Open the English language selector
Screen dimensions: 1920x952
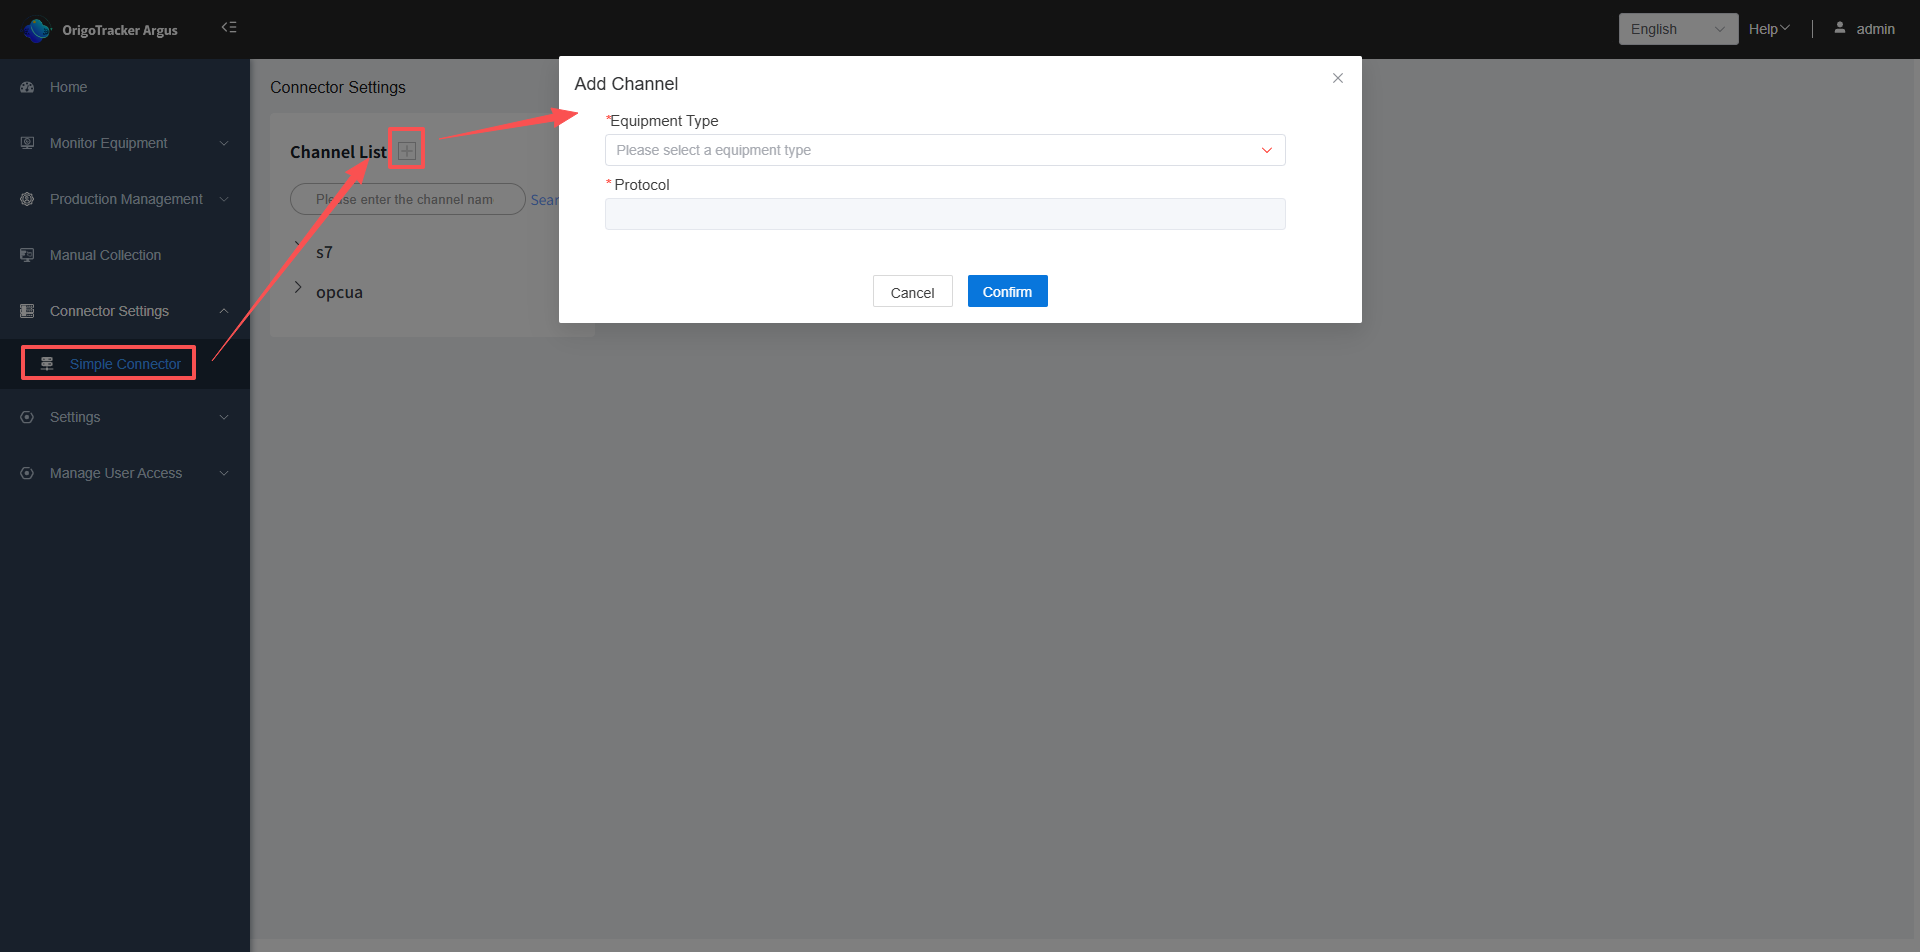tap(1678, 29)
